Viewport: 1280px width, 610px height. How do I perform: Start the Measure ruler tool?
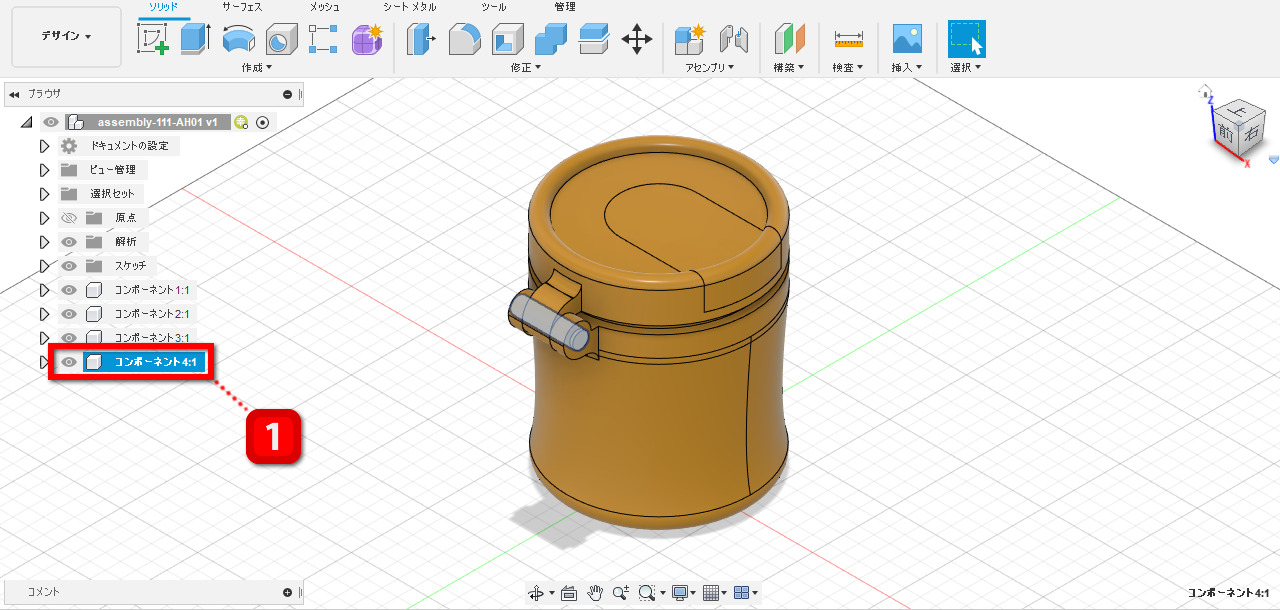(848, 39)
